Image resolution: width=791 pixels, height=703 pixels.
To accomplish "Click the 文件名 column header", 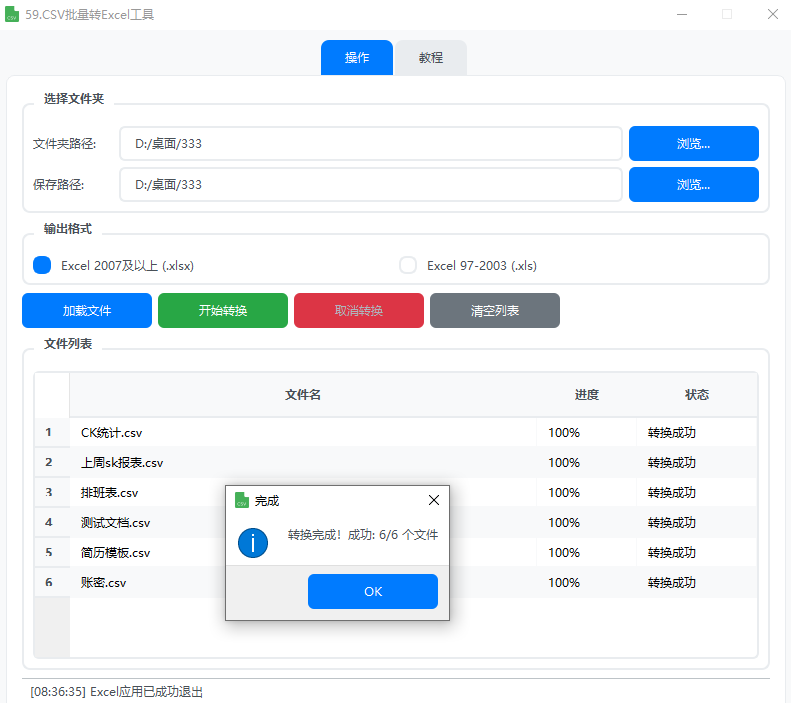I will click(x=303, y=395).
